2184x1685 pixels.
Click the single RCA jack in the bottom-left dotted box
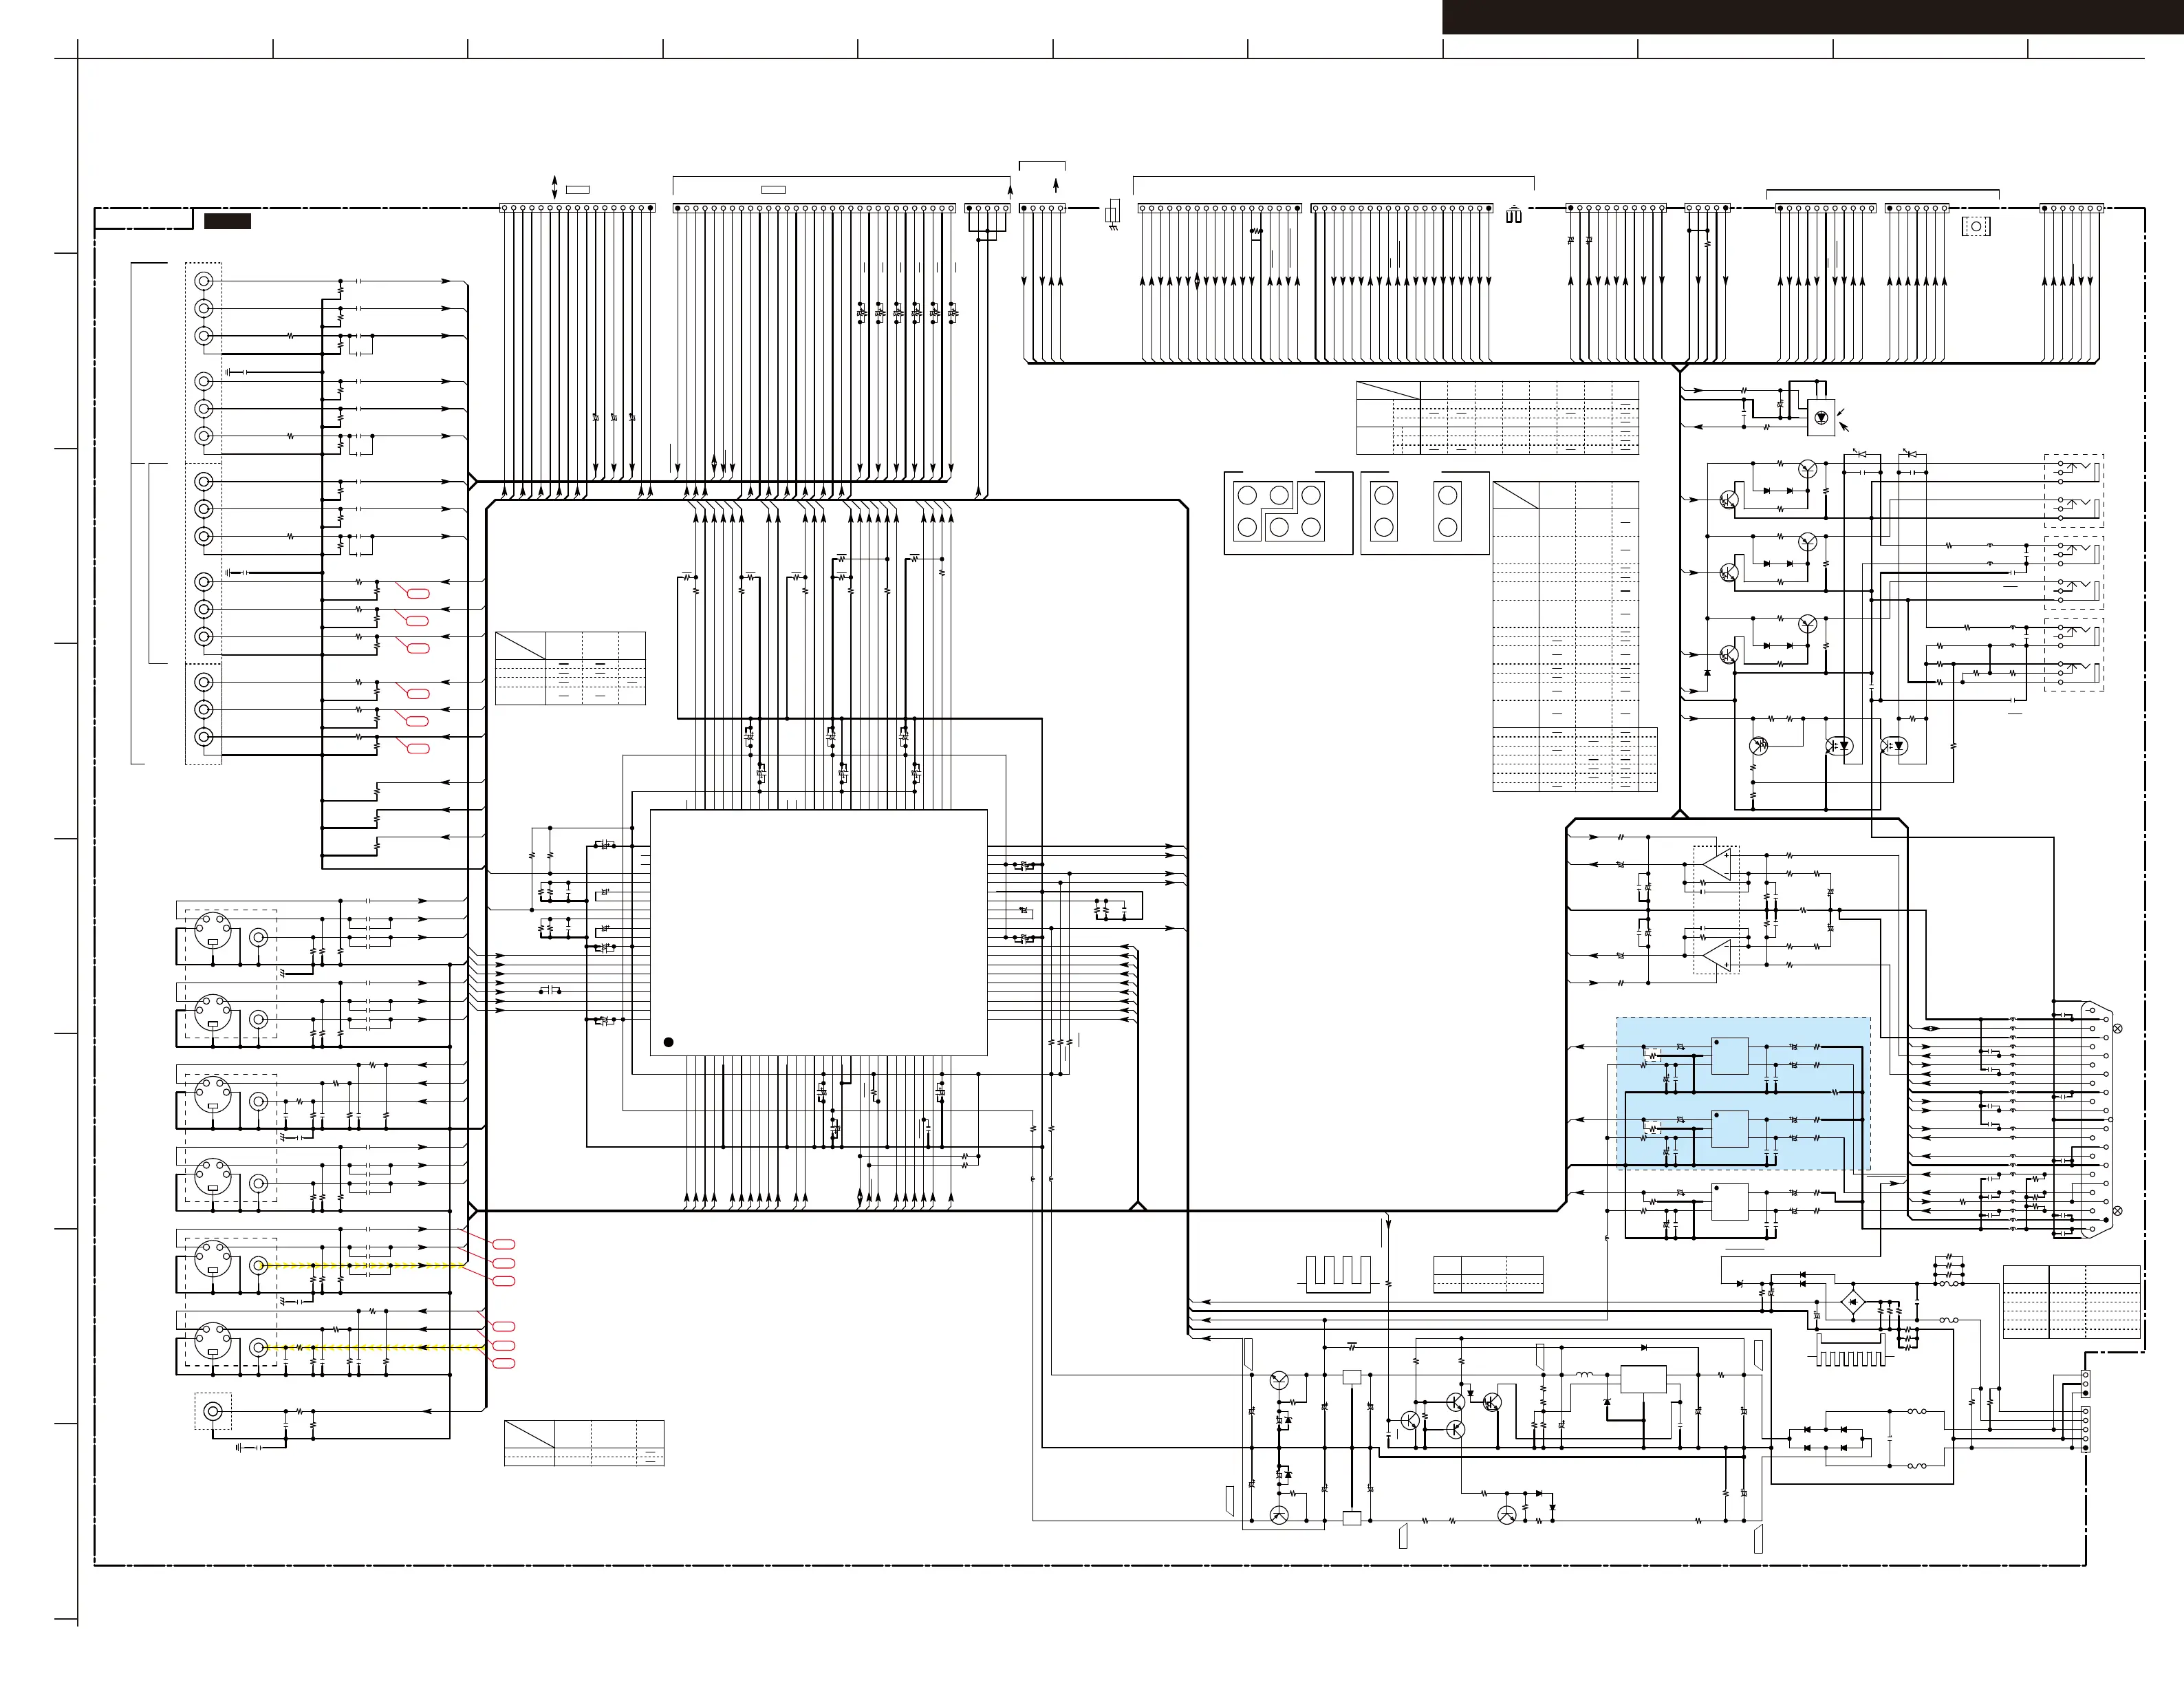[x=213, y=1411]
